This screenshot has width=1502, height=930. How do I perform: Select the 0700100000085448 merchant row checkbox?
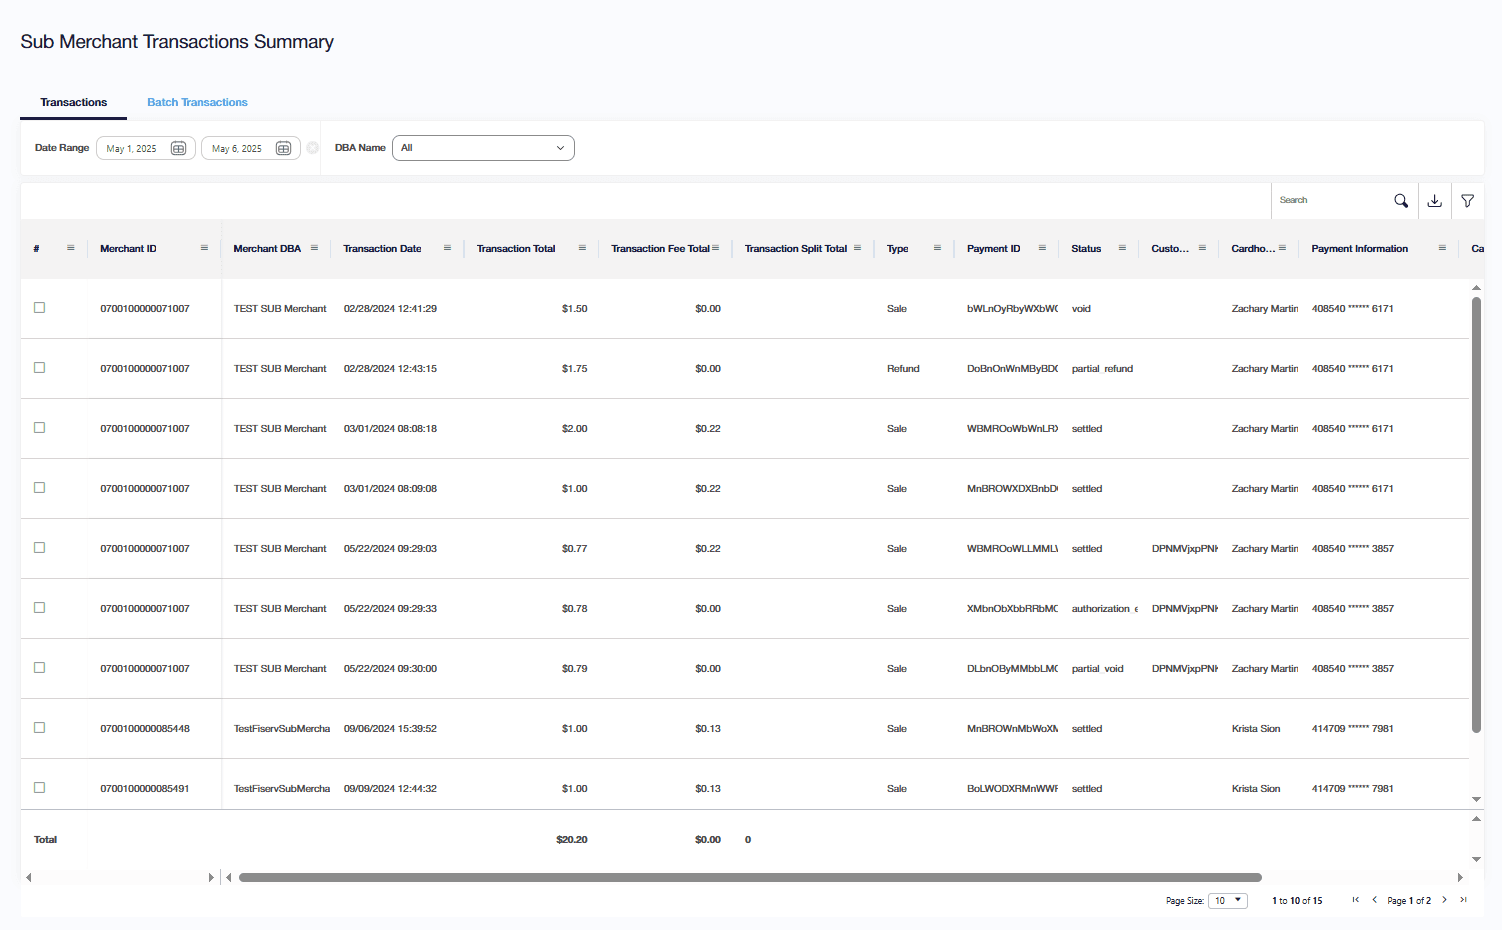point(40,728)
